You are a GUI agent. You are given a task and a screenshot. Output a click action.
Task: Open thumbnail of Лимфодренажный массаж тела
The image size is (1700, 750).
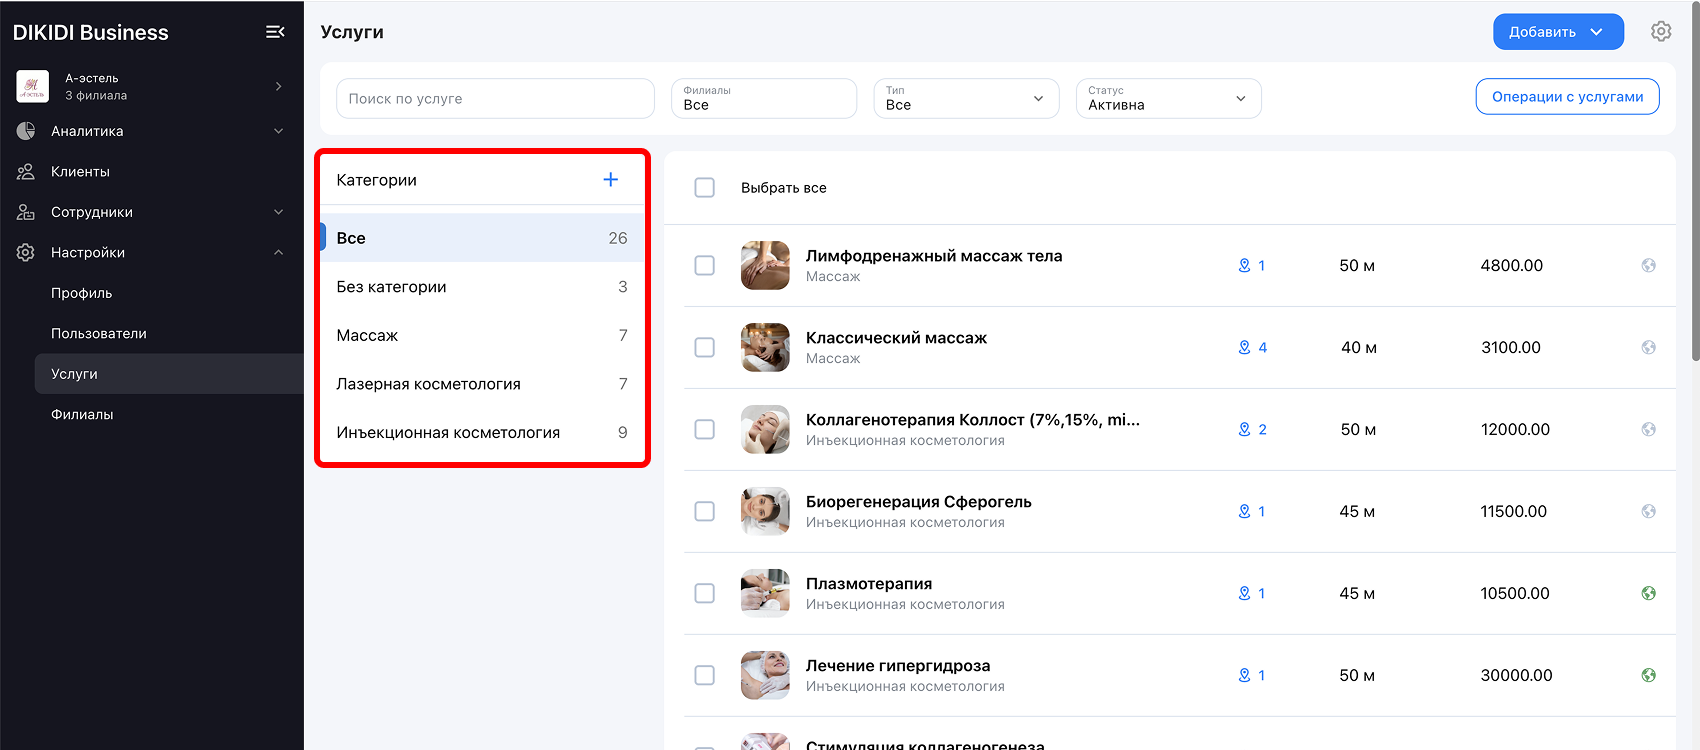pos(765,265)
